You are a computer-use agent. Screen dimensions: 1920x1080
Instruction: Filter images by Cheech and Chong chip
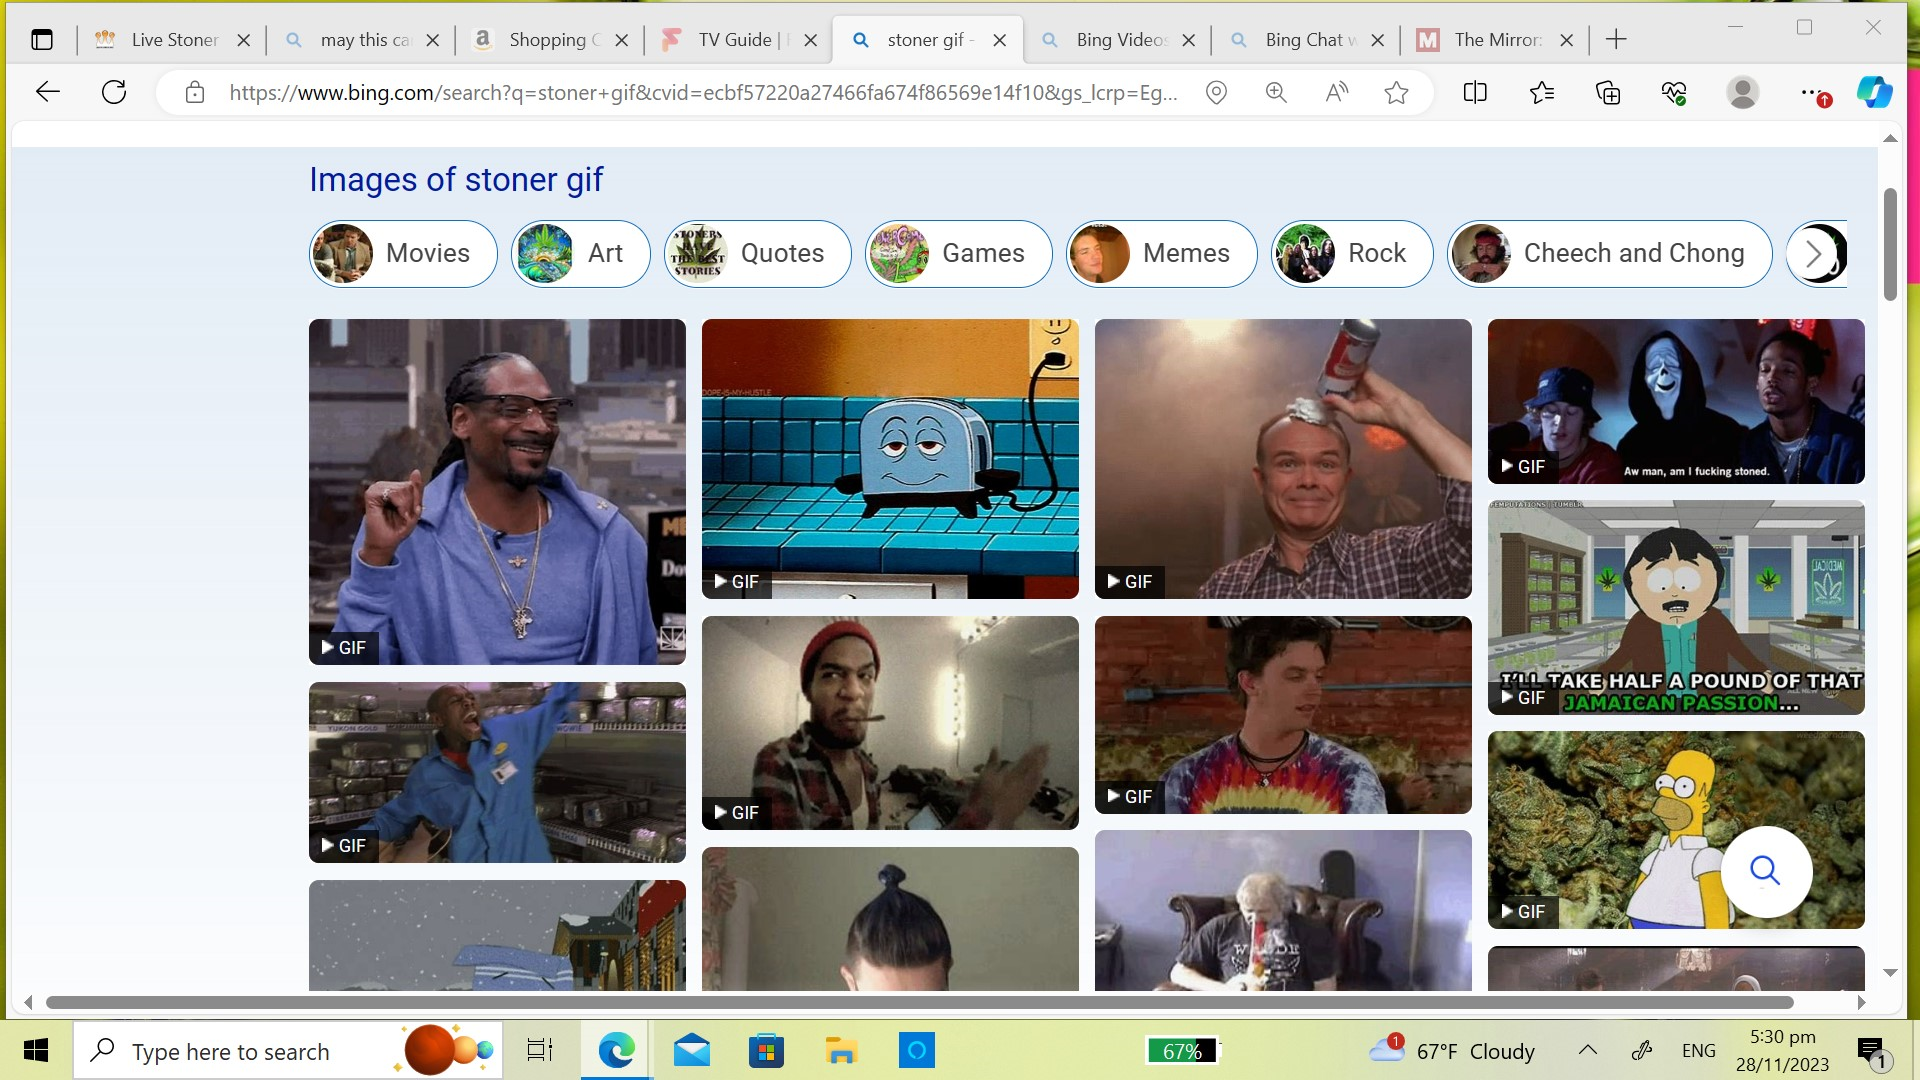coord(1610,254)
